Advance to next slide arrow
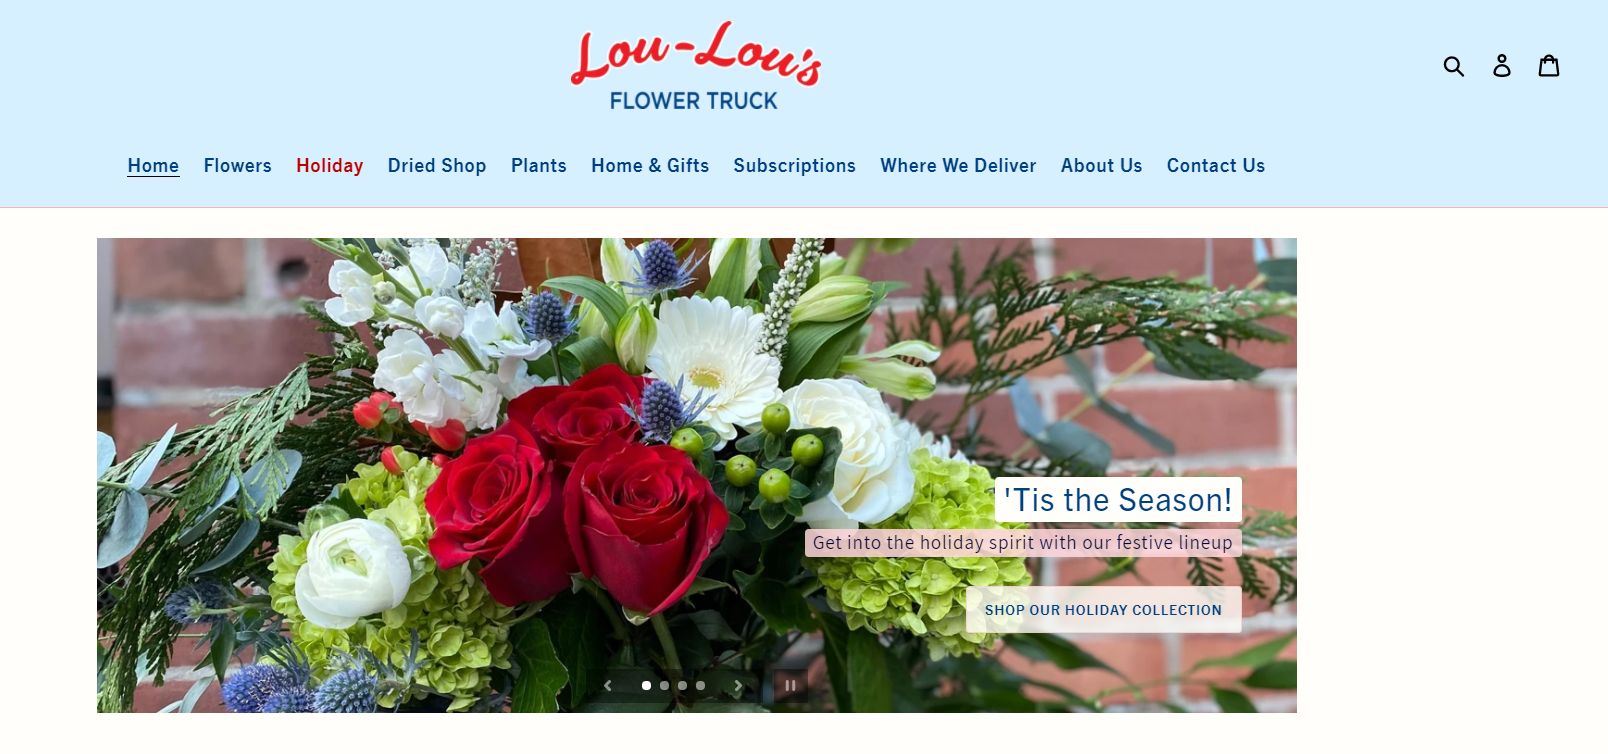Image resolution: width=1608 pixels, height=754 pixels. coord(738,686)
